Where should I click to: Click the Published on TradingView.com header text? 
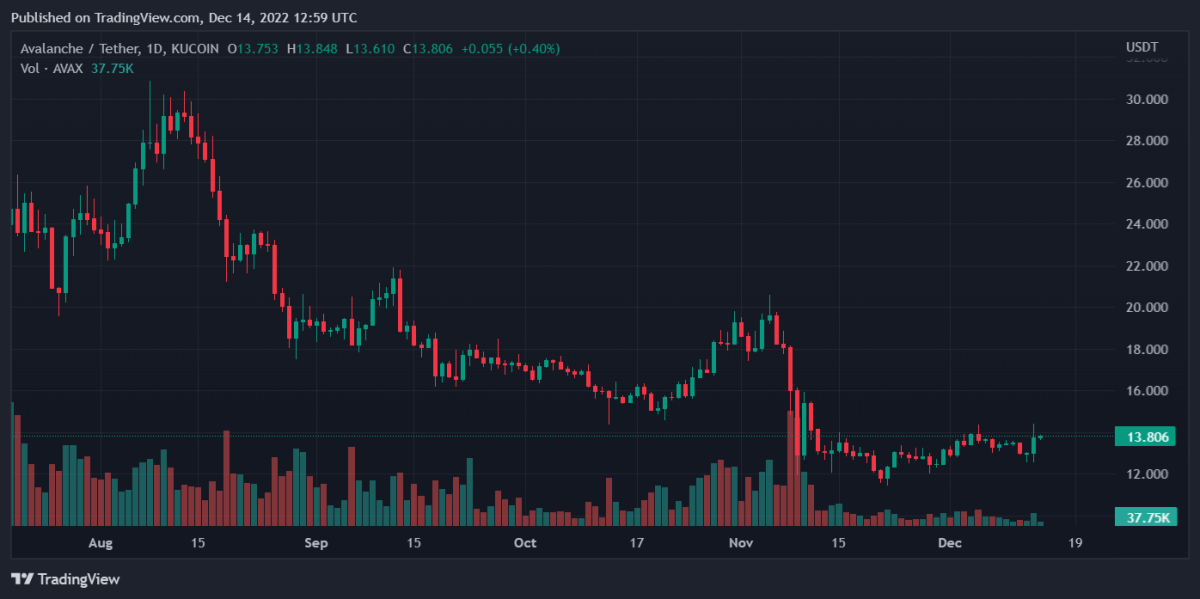click(x=183, y=18)
